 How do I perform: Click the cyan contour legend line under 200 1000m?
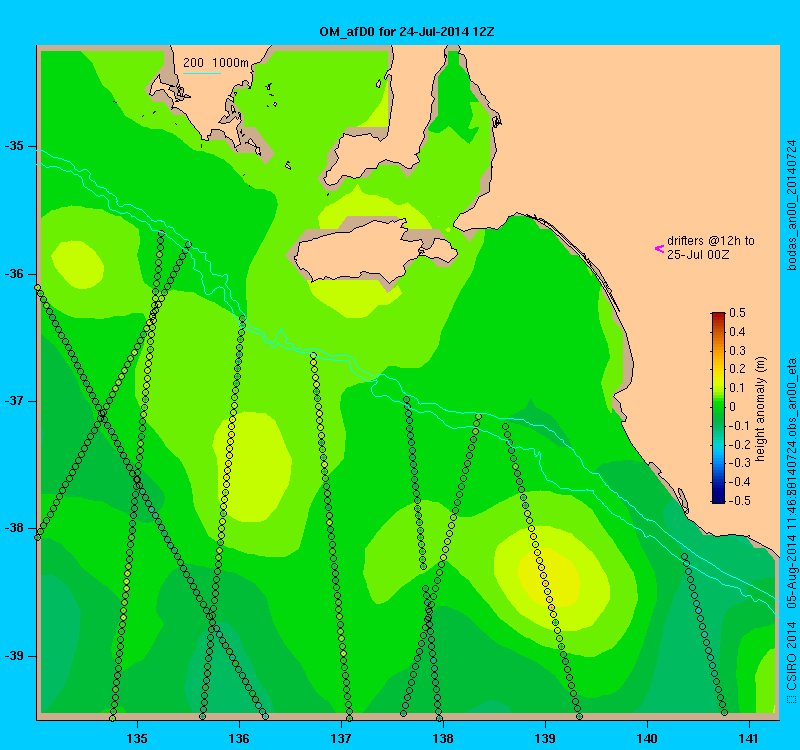[202, 73]
